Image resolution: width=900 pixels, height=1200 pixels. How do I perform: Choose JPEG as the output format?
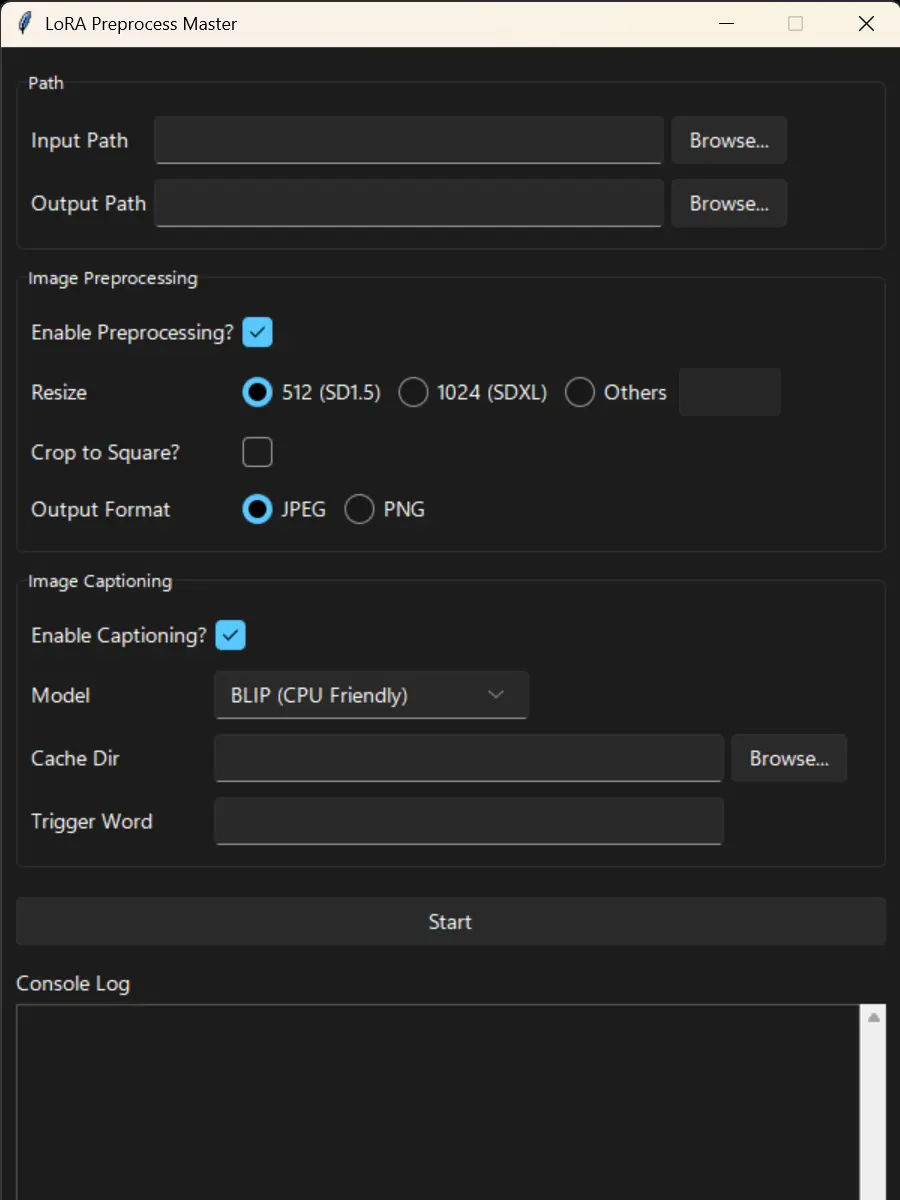(256, 509)
